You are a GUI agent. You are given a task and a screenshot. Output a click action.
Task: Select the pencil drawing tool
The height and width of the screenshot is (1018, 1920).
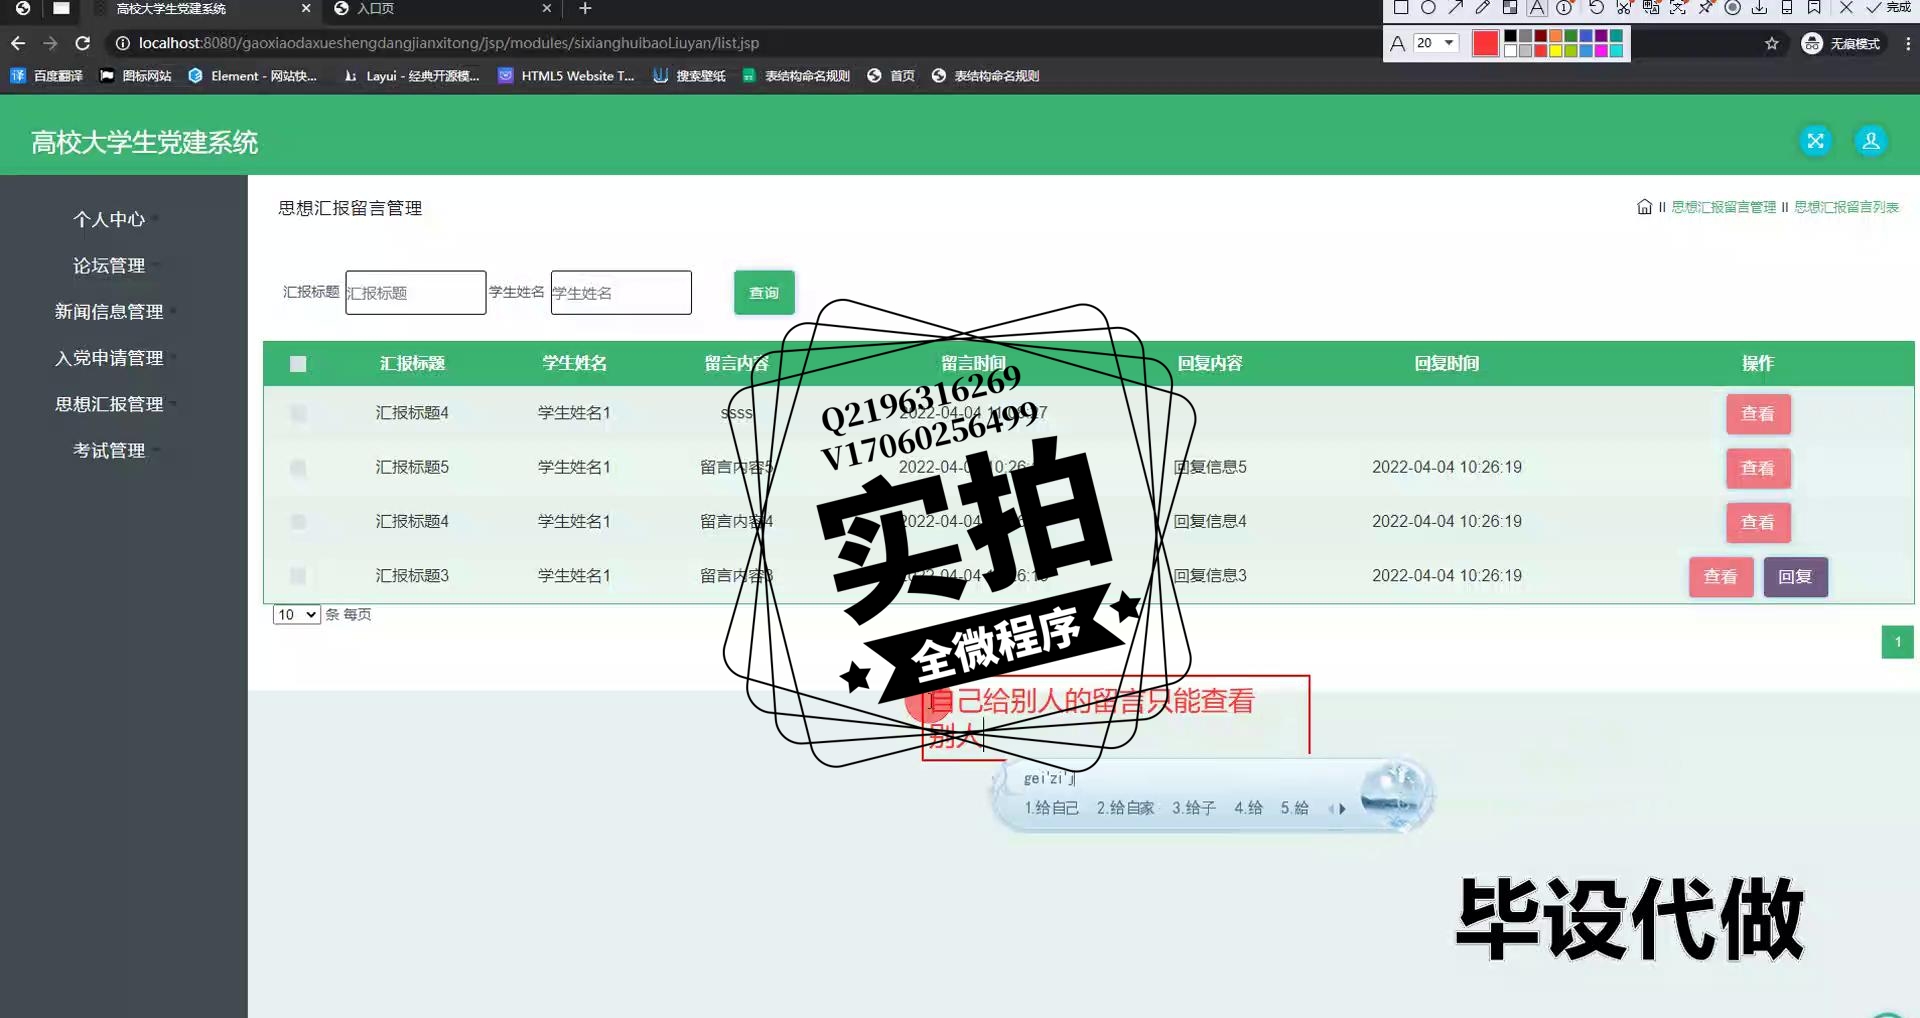tap(1483, 8)
